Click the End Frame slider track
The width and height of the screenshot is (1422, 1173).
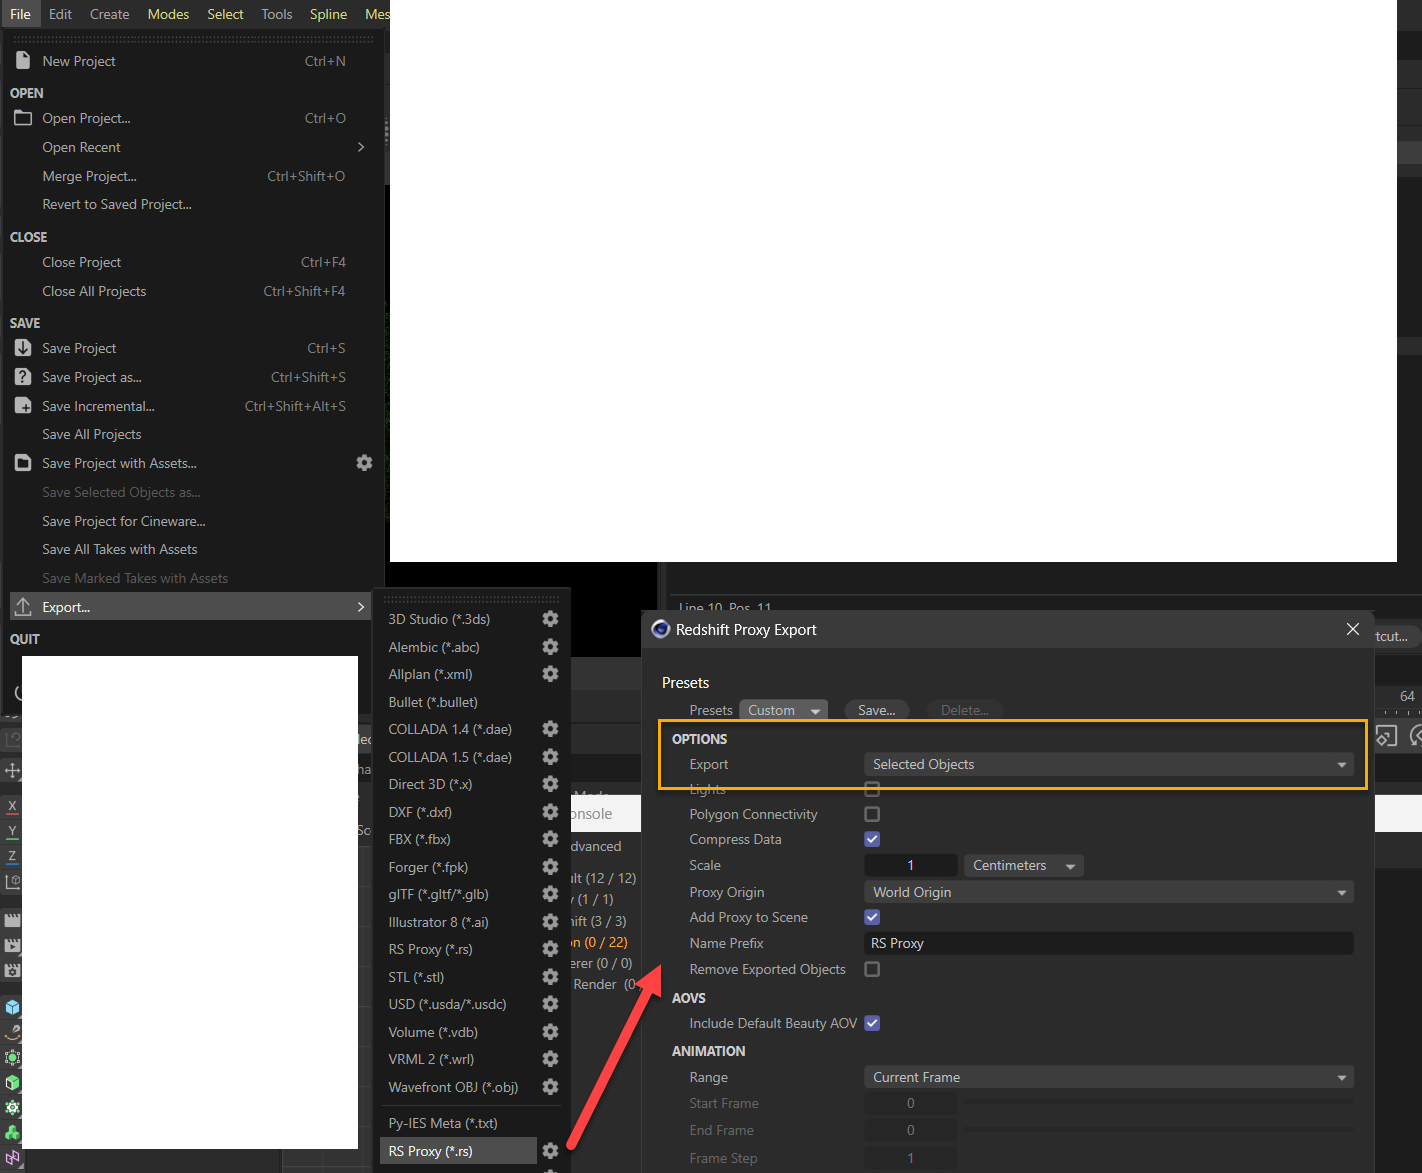(x=1158, y=1130)
